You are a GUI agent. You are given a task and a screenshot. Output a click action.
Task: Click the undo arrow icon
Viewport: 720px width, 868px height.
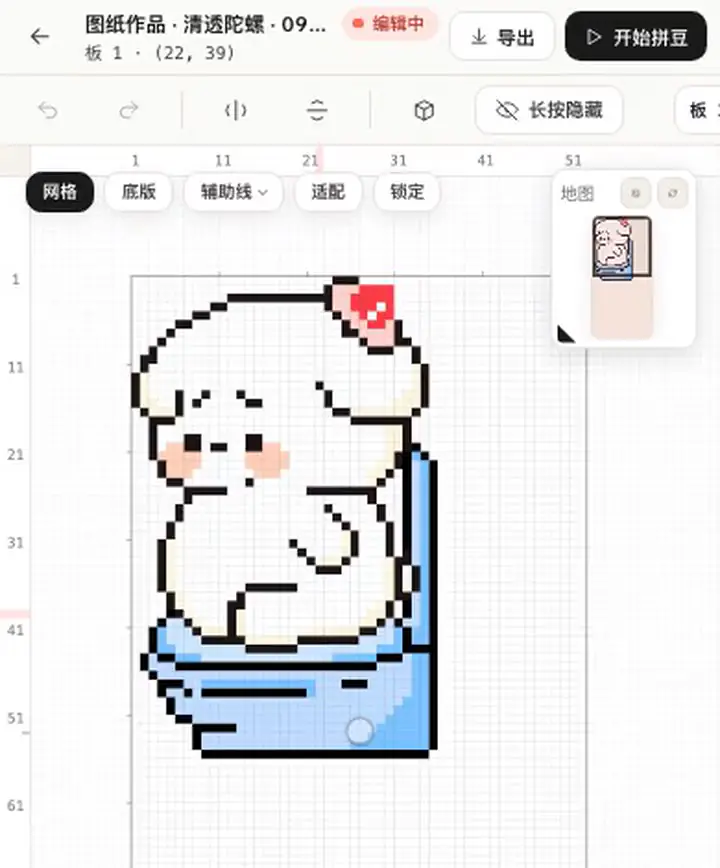48,111
